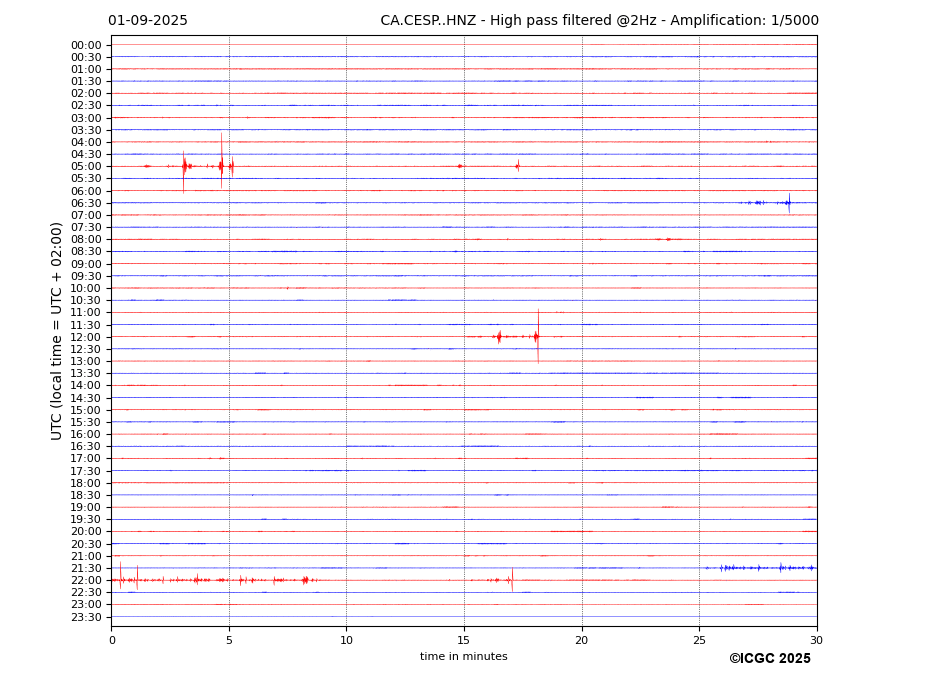Select the 06:00 row label
The image size is (927, 696).
(86, 191)
